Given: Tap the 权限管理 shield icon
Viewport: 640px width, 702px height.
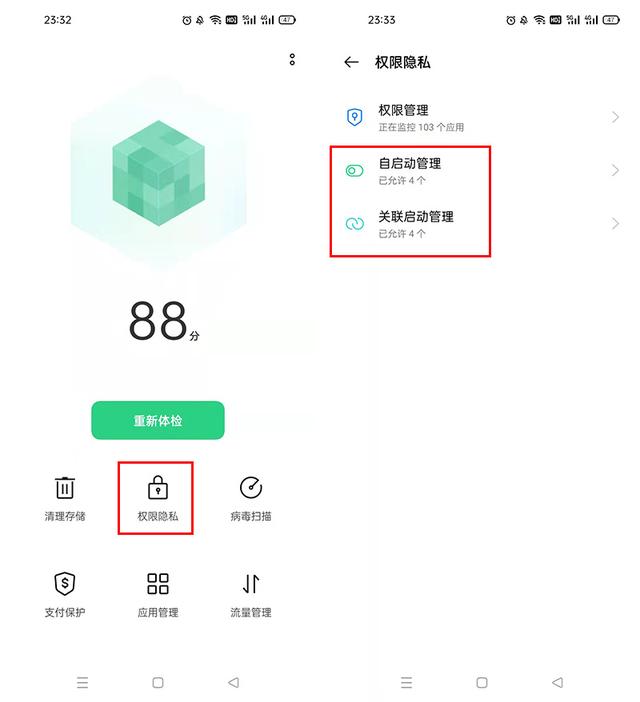Looking at the screenshot, I should pos(354,117).
